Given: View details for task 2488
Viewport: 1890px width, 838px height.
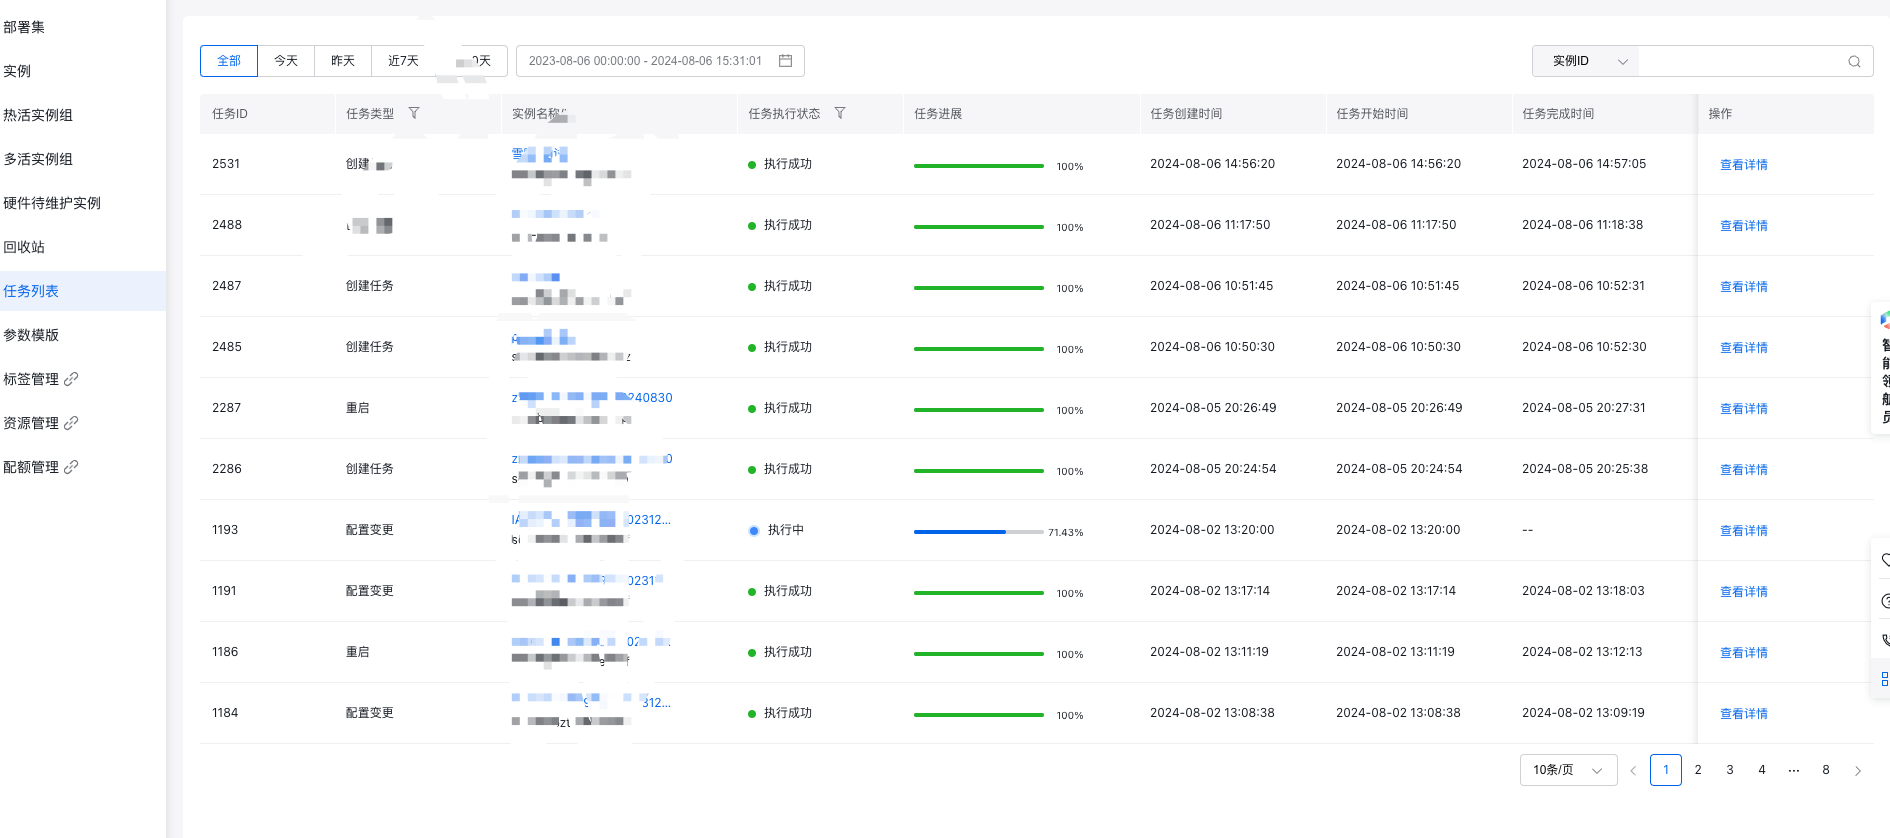Looking at the screenshot, I should point(1743,226).
